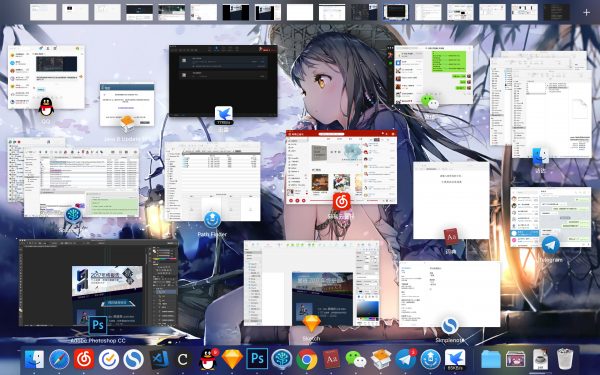Open the blue folder stack in Dock

coord(491,360)
